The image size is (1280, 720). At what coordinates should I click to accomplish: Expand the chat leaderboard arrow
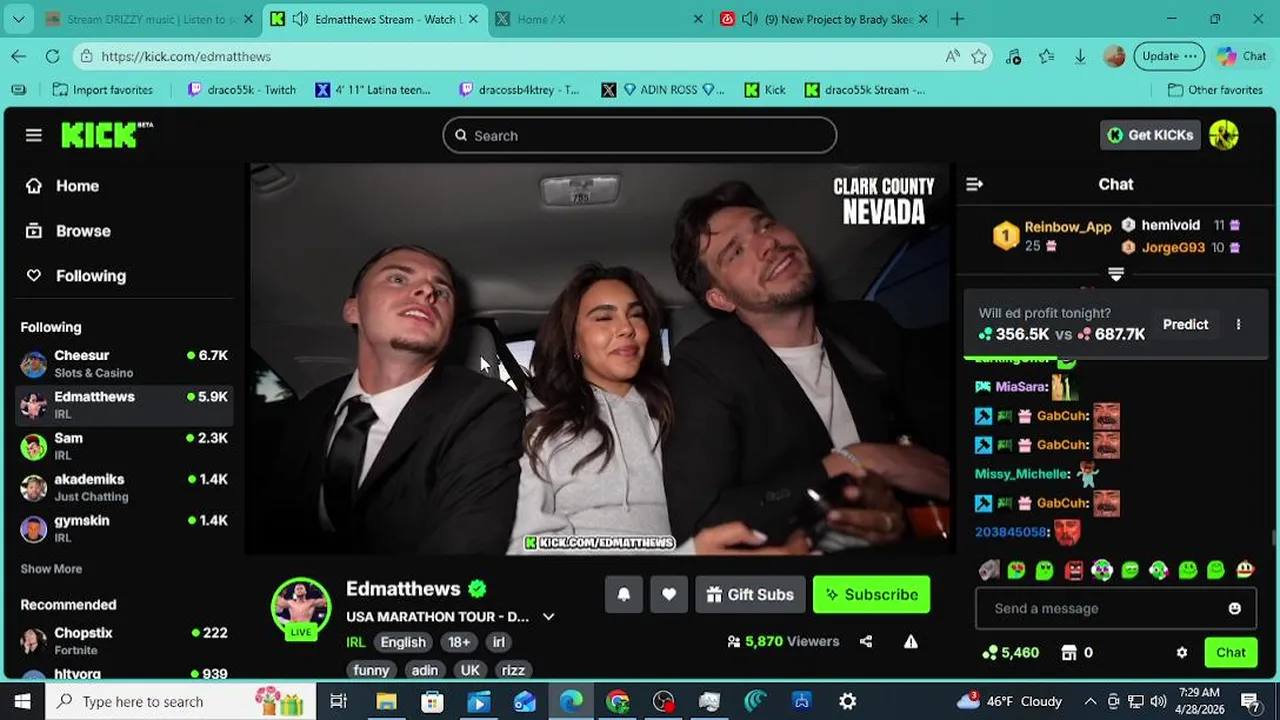click(1116, 273)
